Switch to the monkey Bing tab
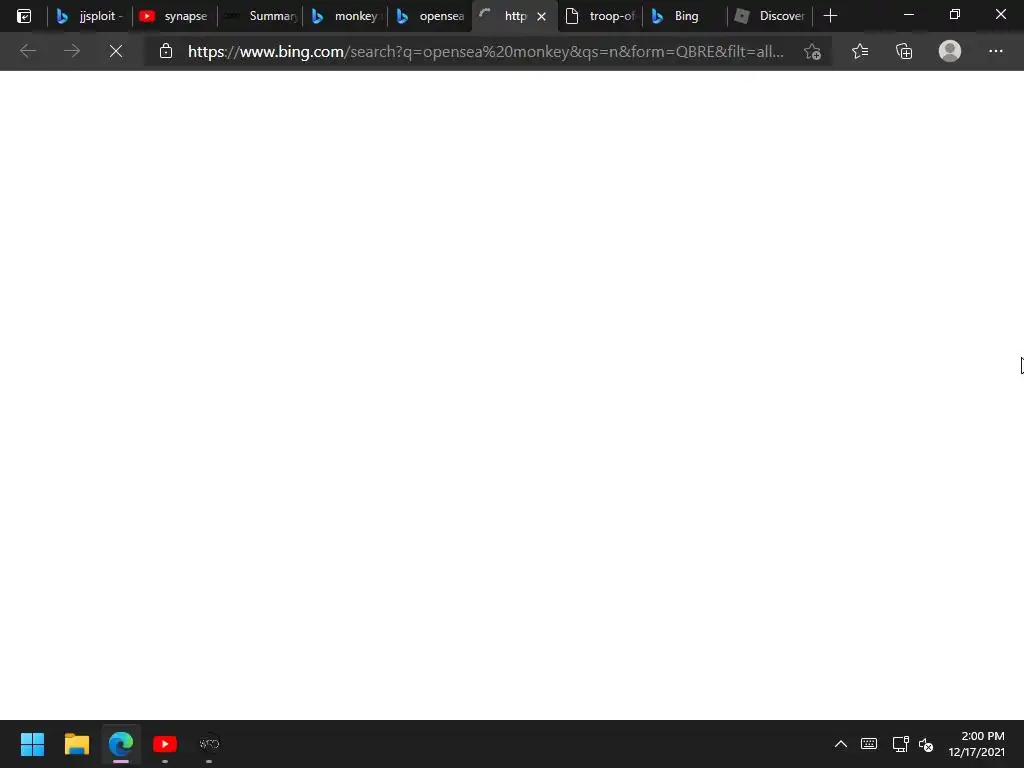Screen dimensions: 1024x768 (x=345, y=16)
